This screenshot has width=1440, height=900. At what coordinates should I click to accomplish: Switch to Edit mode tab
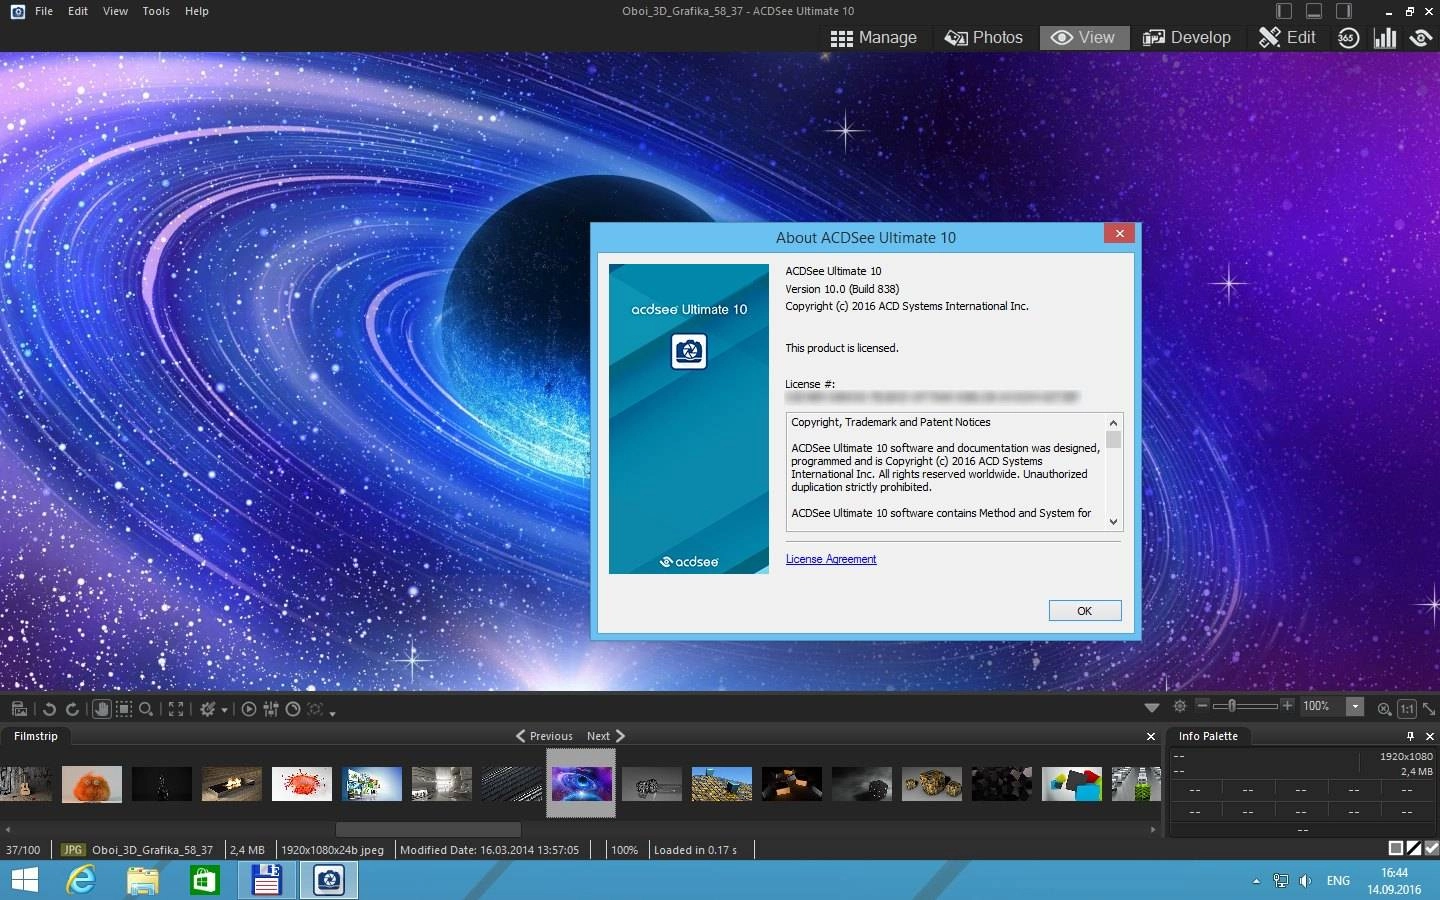1287,38
